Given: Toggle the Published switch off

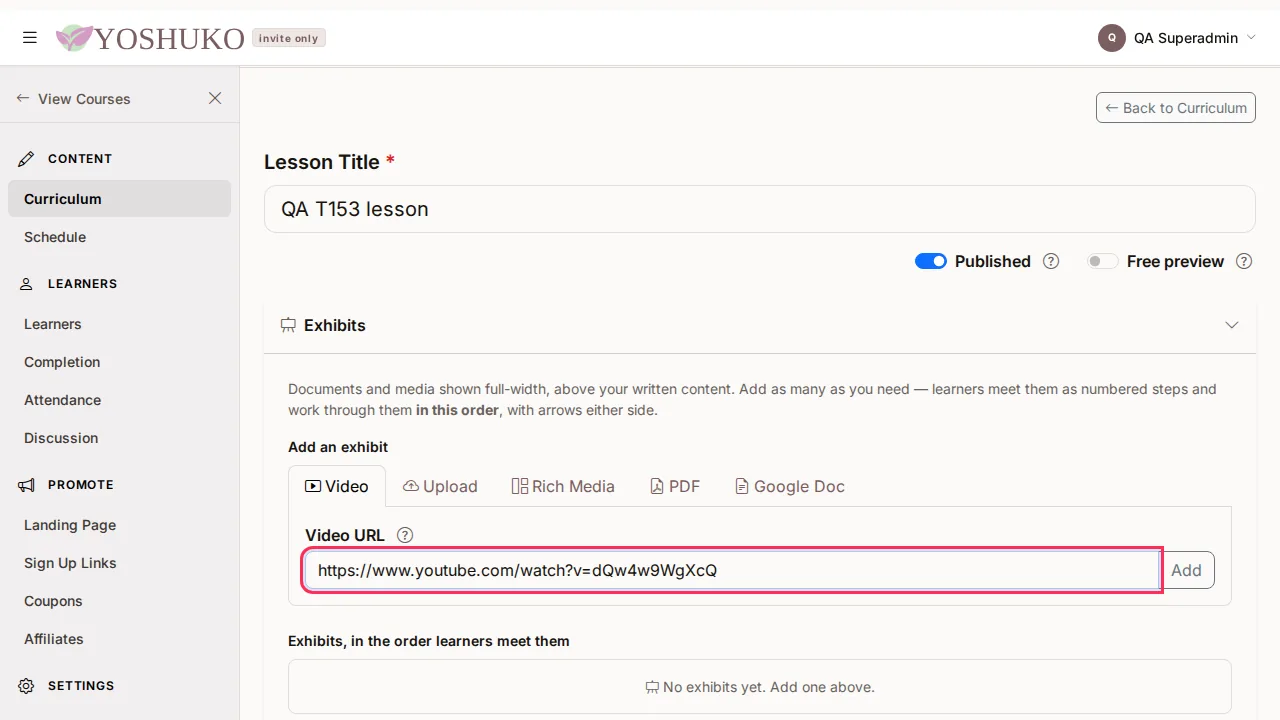Looking at the screenshot, I should [x=931, y=261].
